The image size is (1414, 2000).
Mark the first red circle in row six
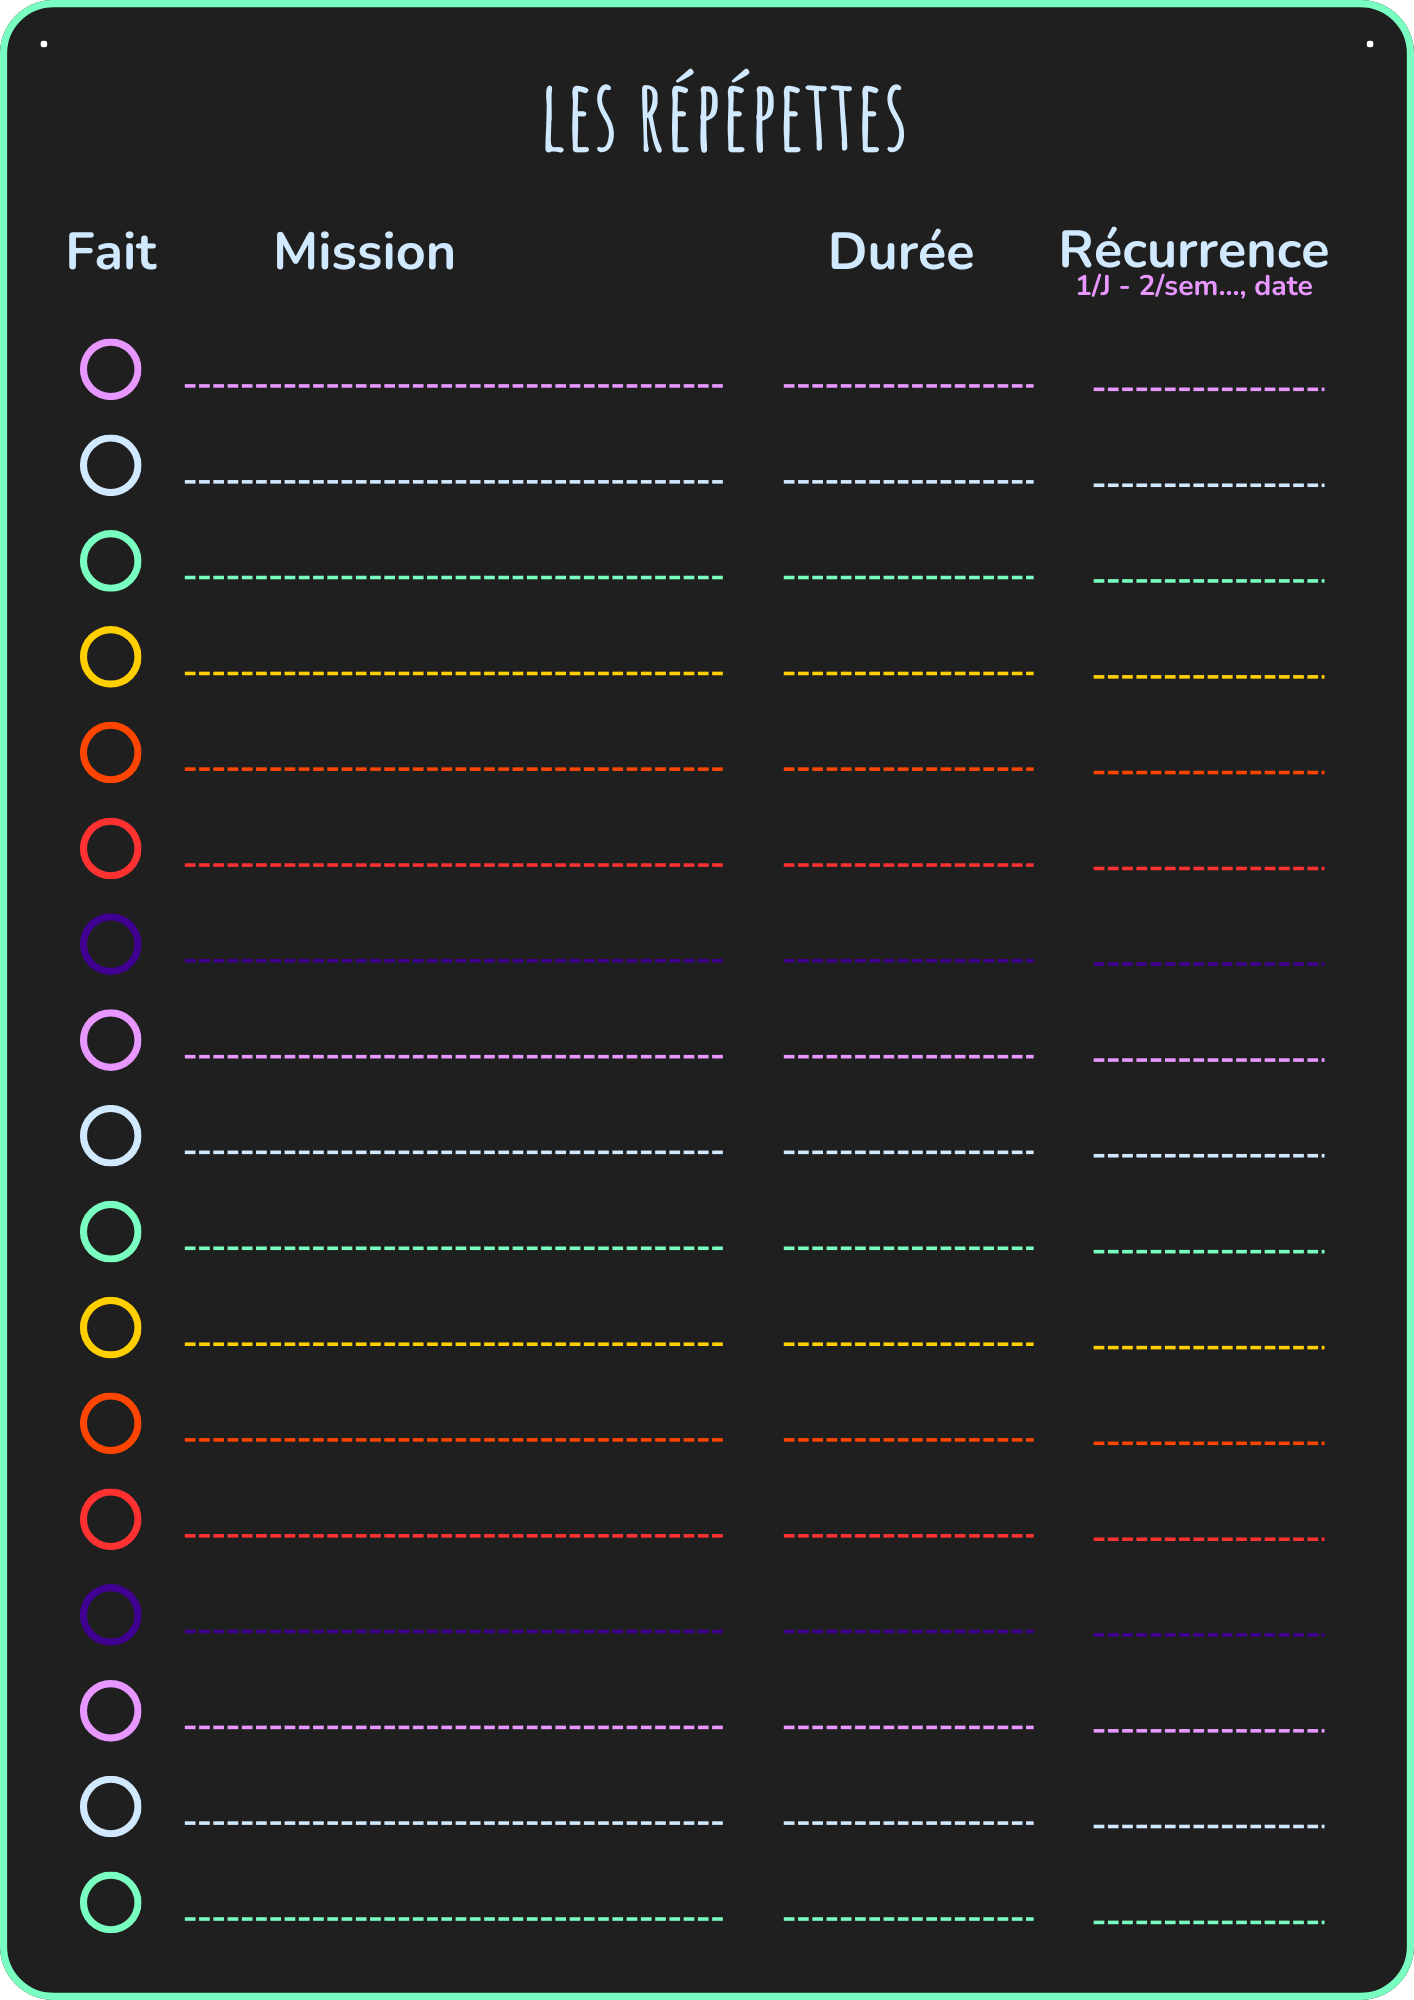[110, 849]
